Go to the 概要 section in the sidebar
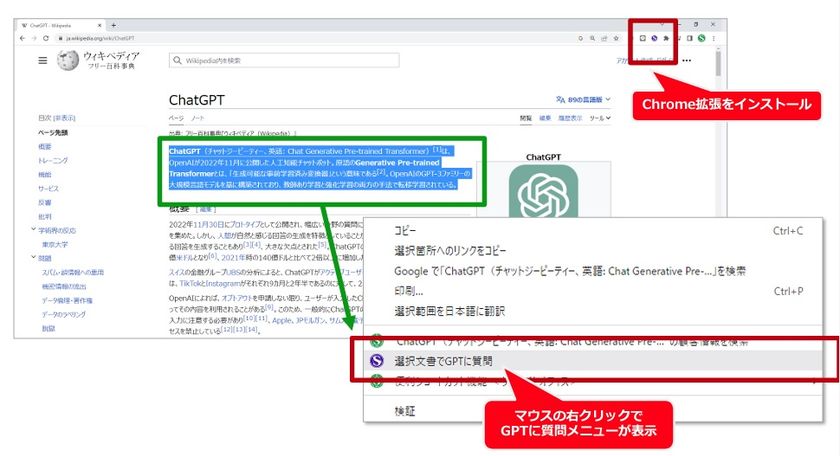The height and width of the screenshot is (456, 840). 44,146
